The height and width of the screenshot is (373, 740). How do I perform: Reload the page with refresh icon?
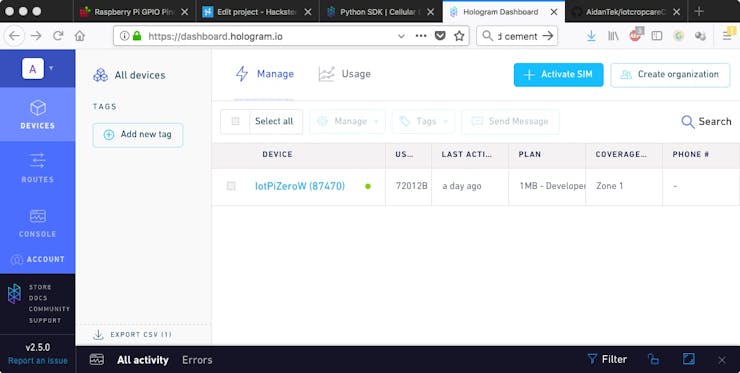(x=58, y=36)
